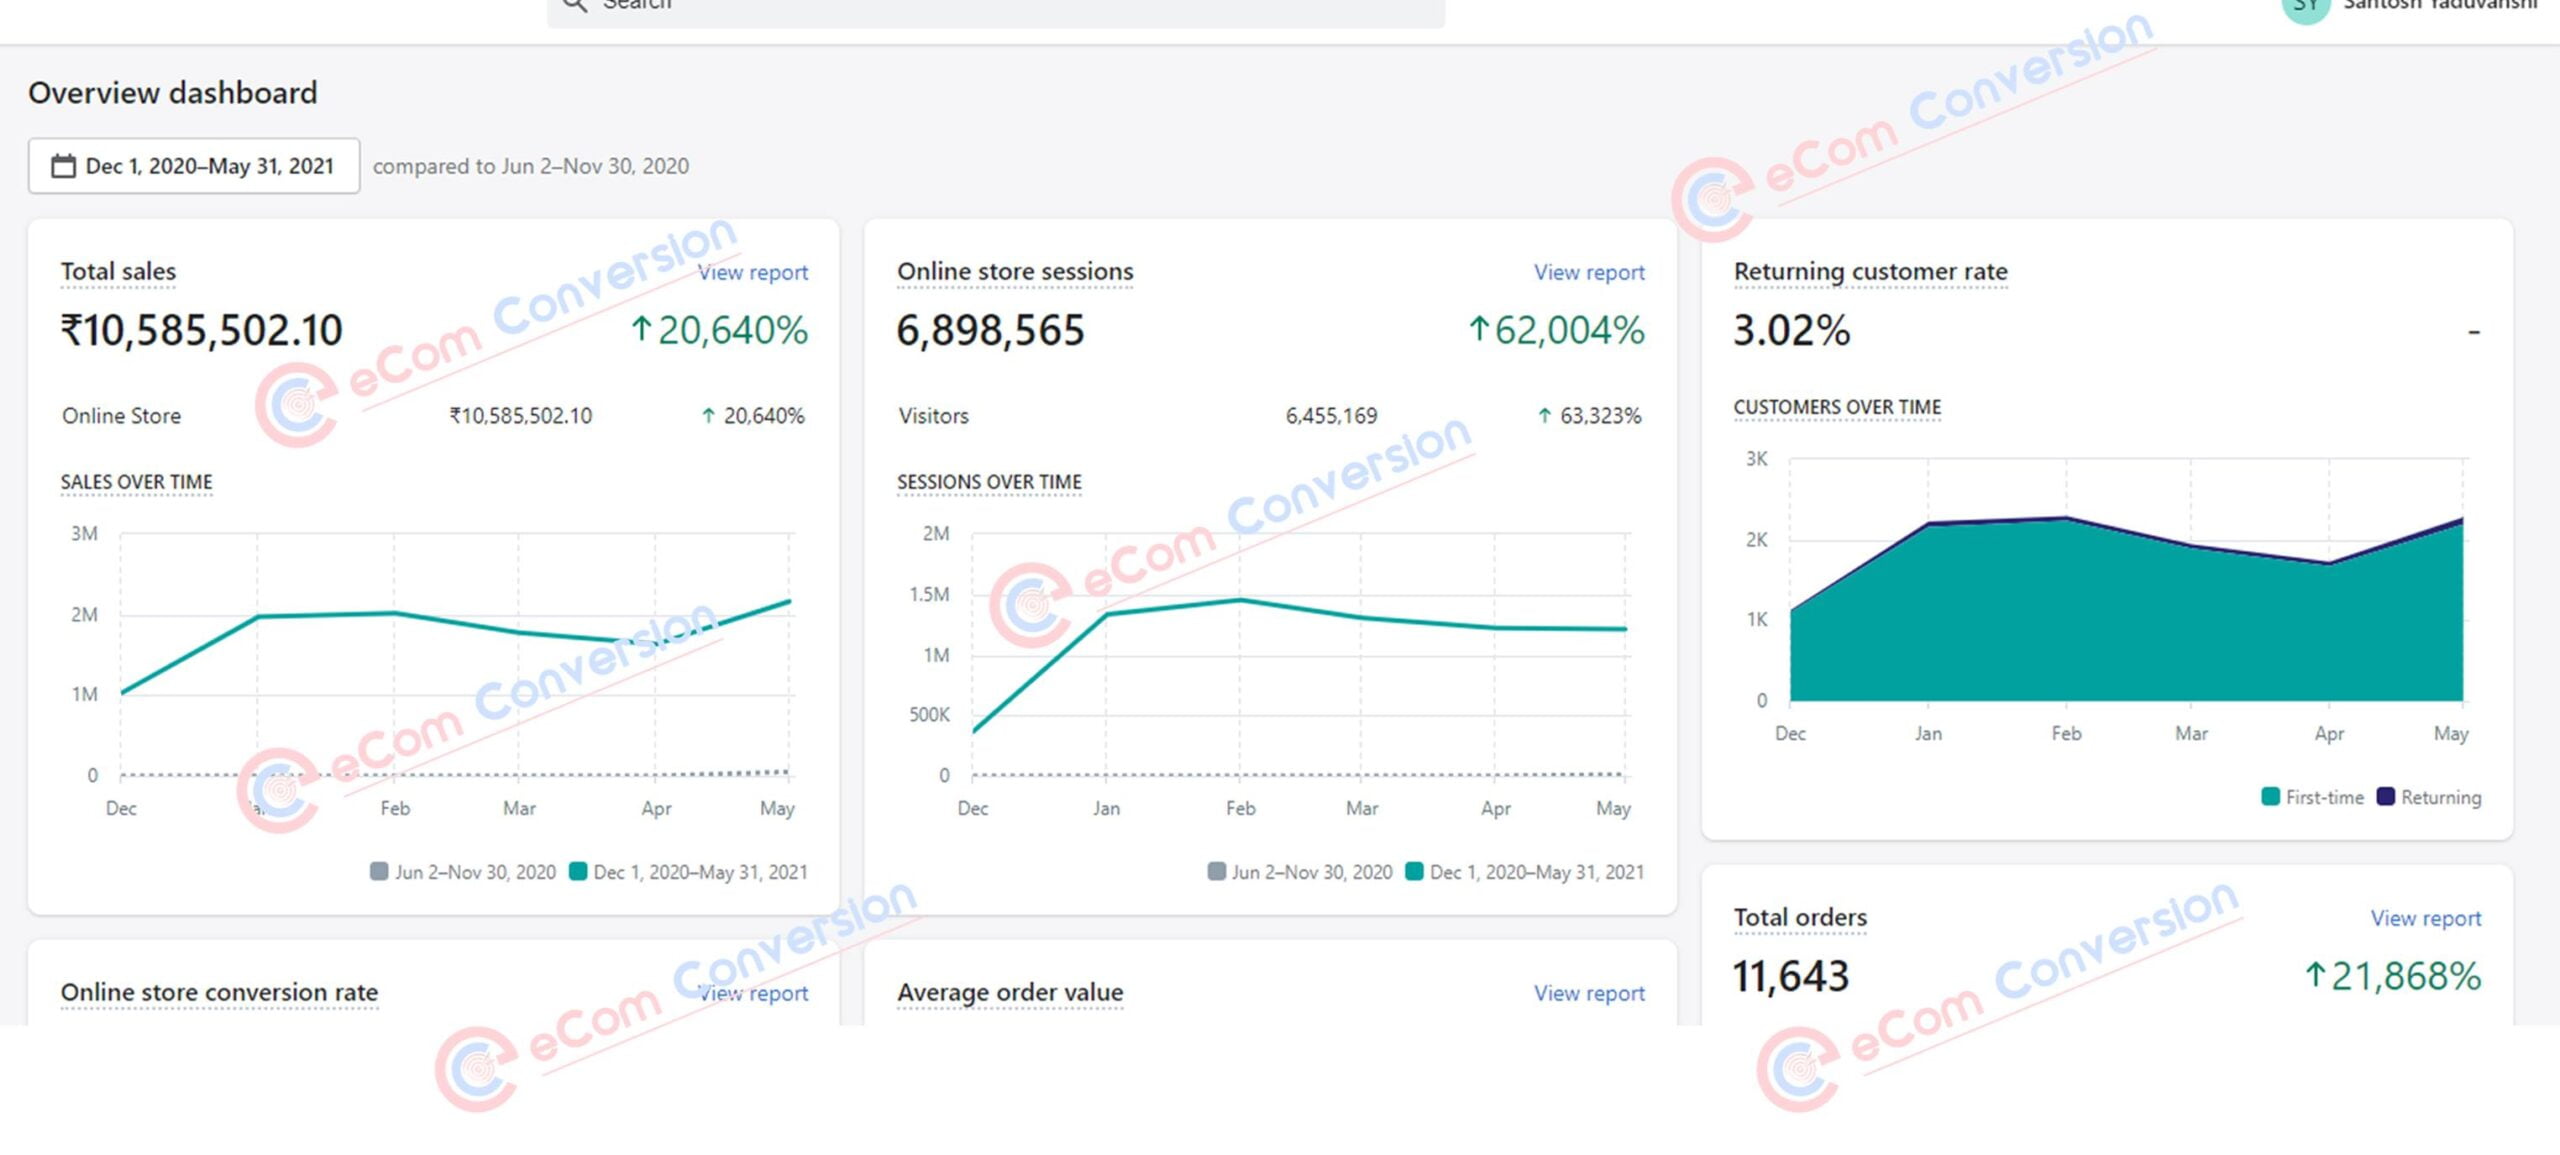Click compared to Jun 2–Nov 30, 2020 text
The height and width of the screenshot is (1155, 2560).
531,166
